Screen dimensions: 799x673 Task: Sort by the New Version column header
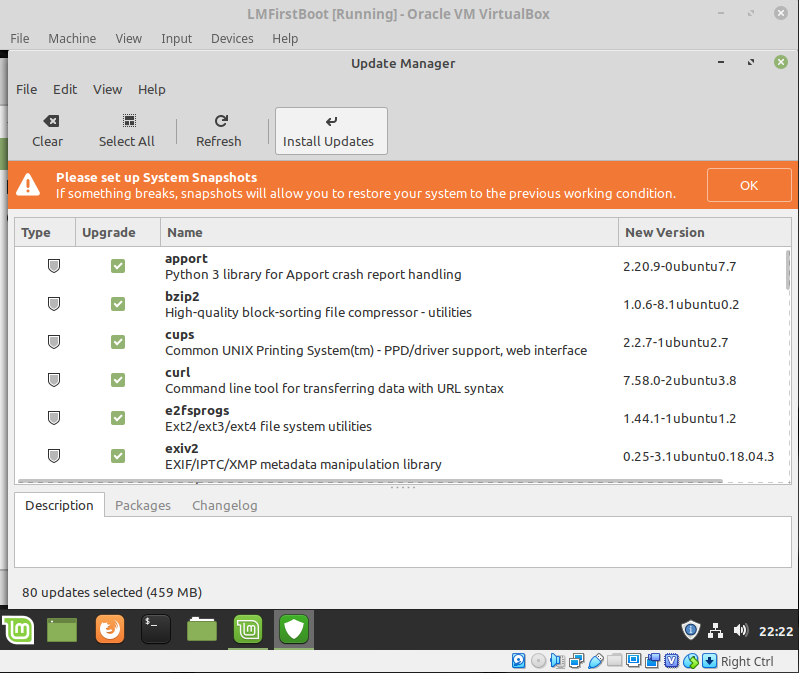(x=705, y=232)
